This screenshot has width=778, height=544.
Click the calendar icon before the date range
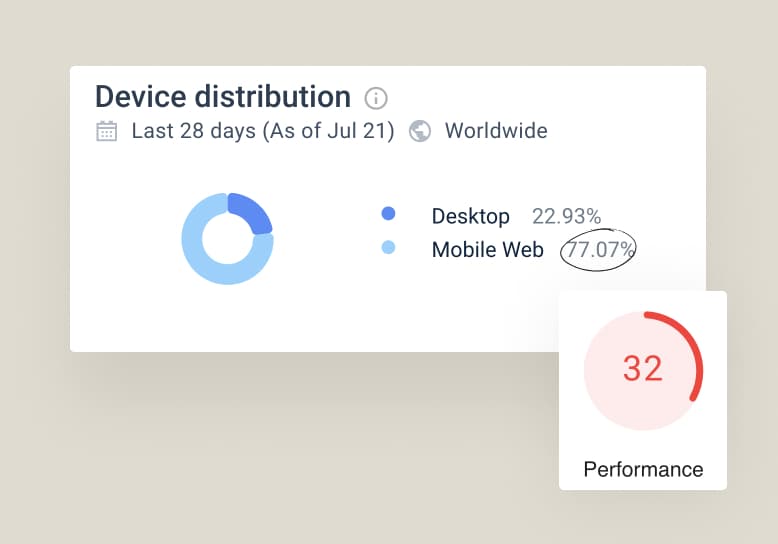click(x=107, y=131)
